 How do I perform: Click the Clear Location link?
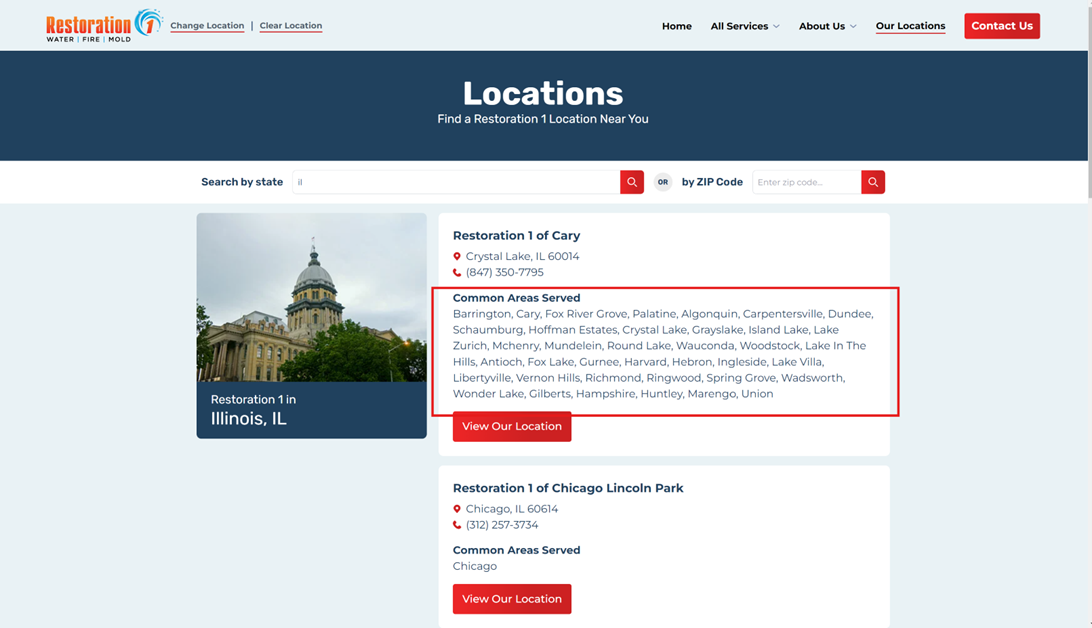pos(291,26)
